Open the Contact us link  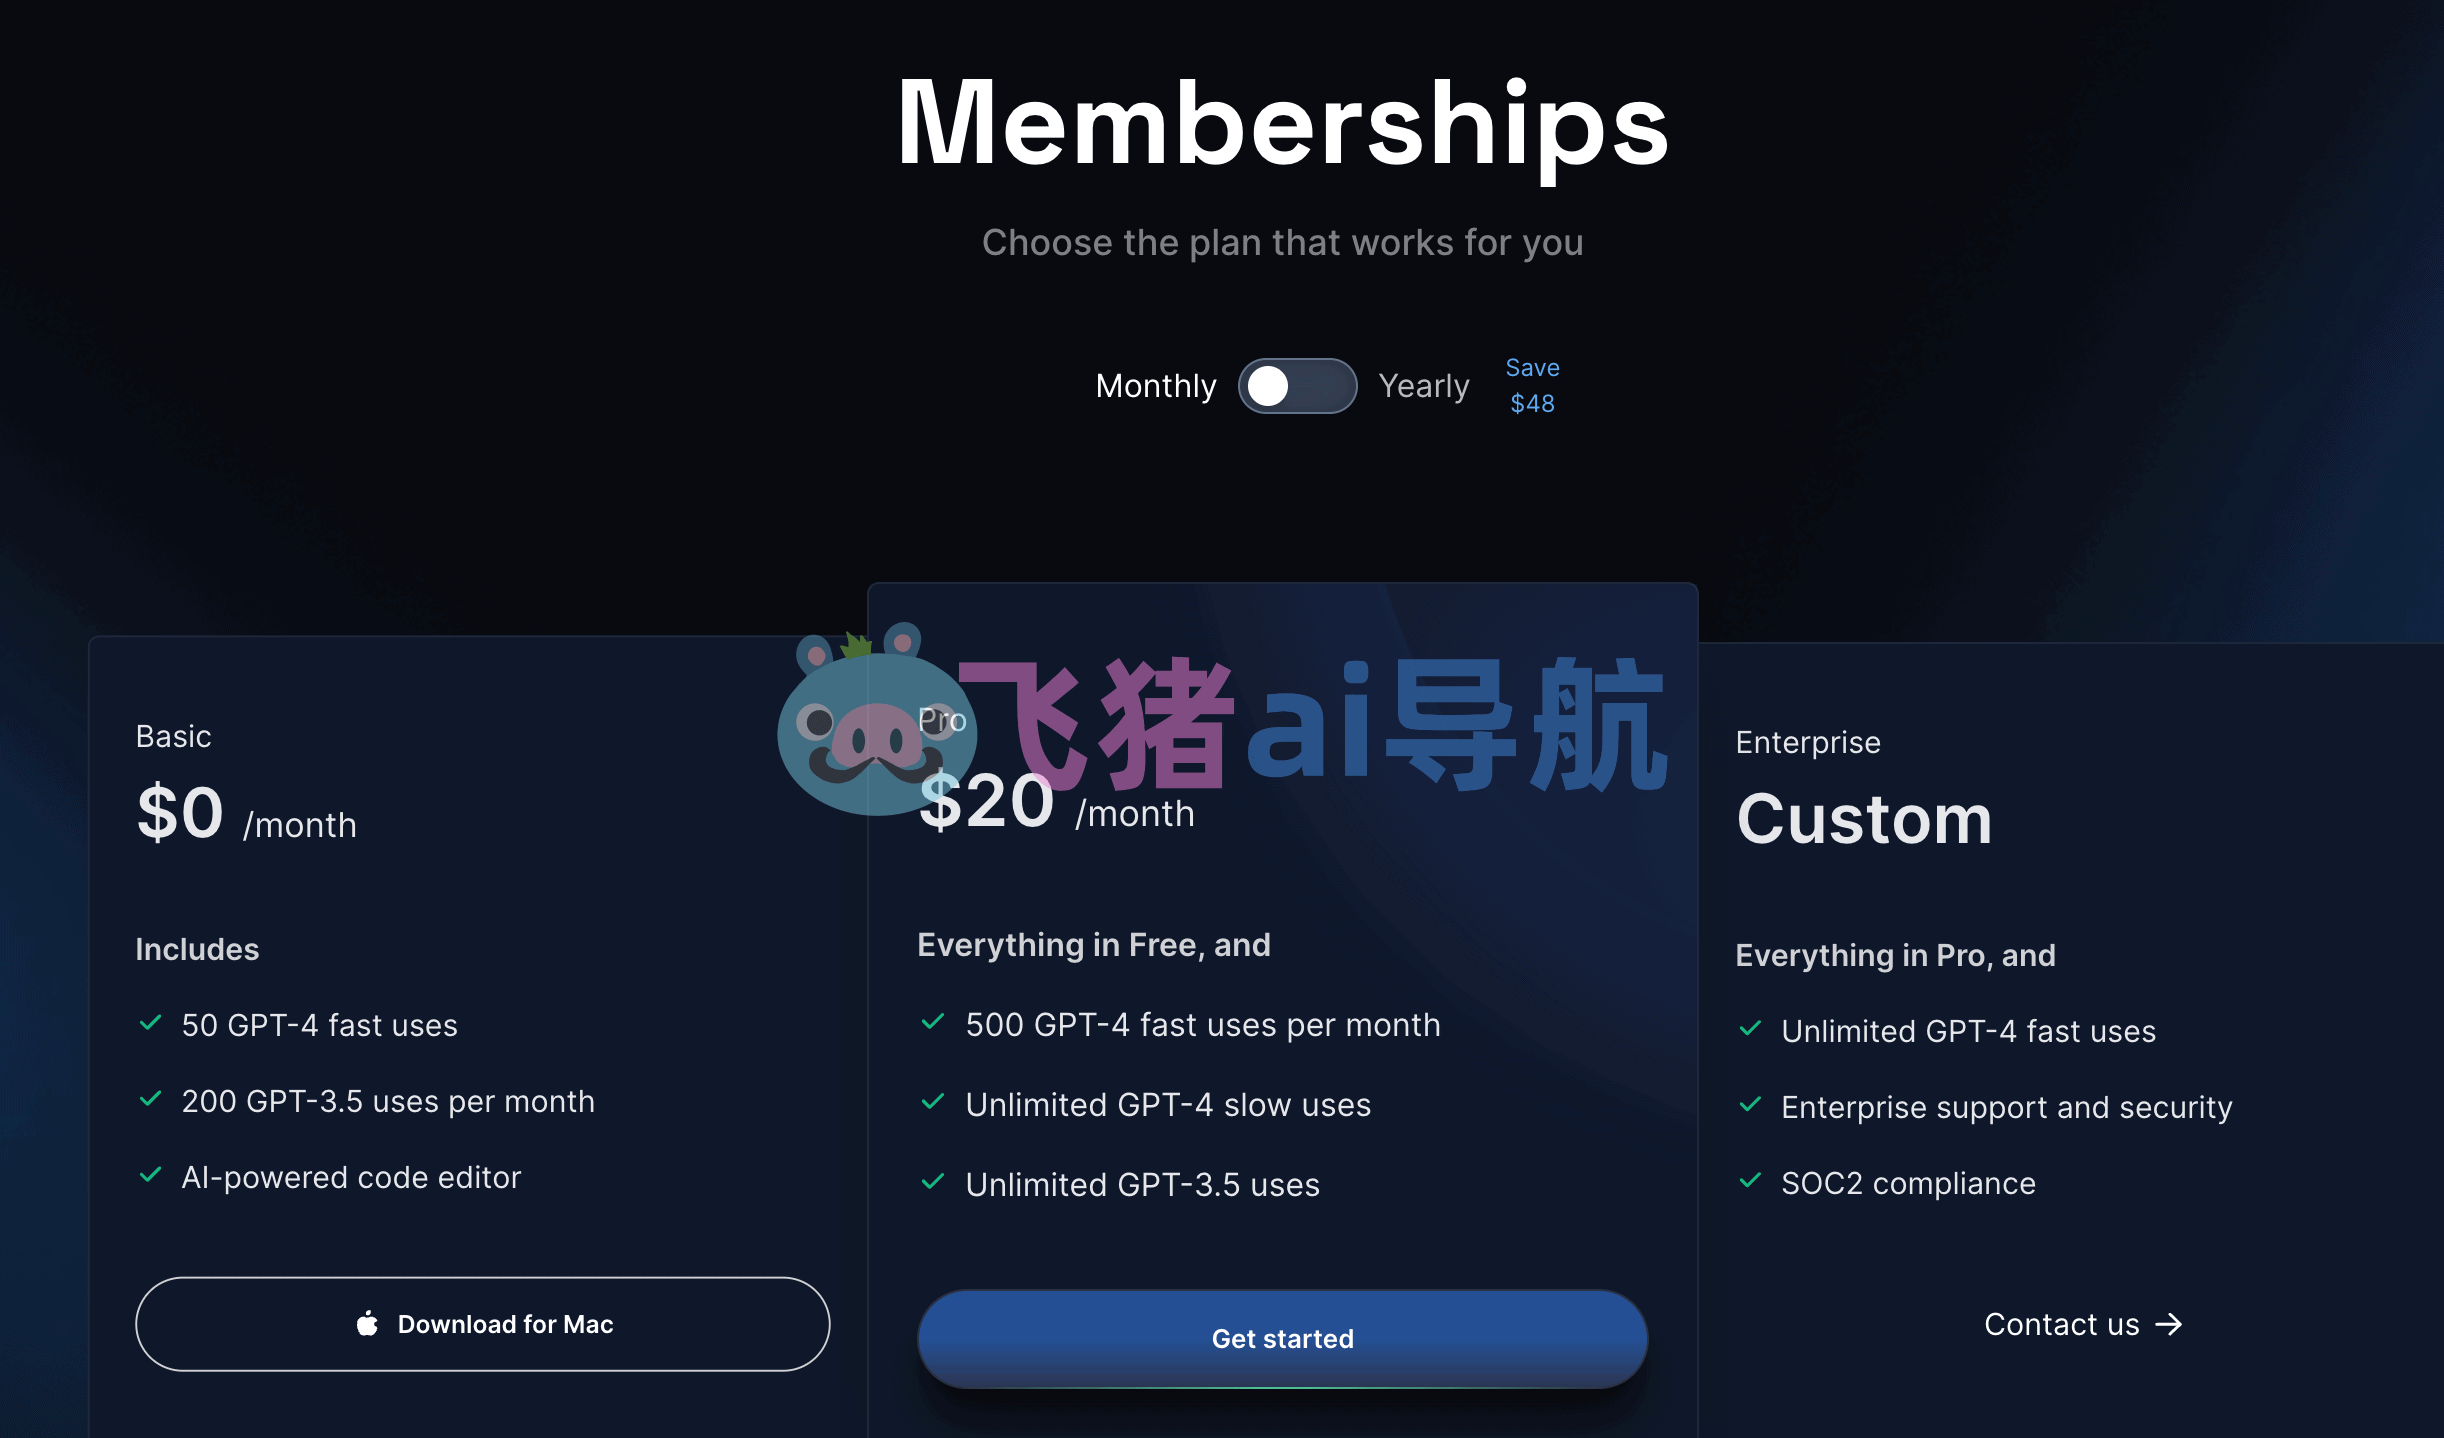2083,1324
